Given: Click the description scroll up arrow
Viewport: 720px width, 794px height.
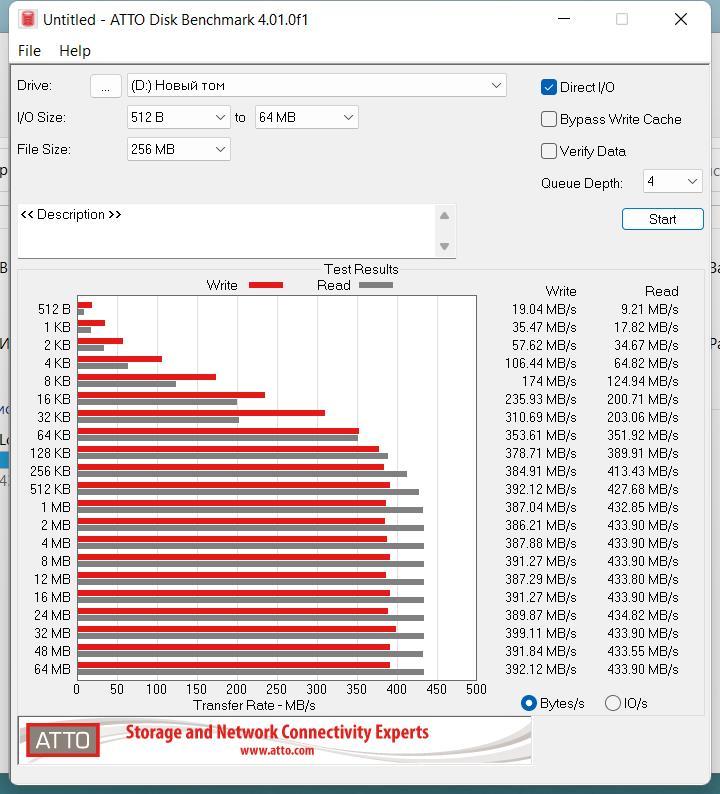Looking at the screenshot, I should click(x=445, y=216).
